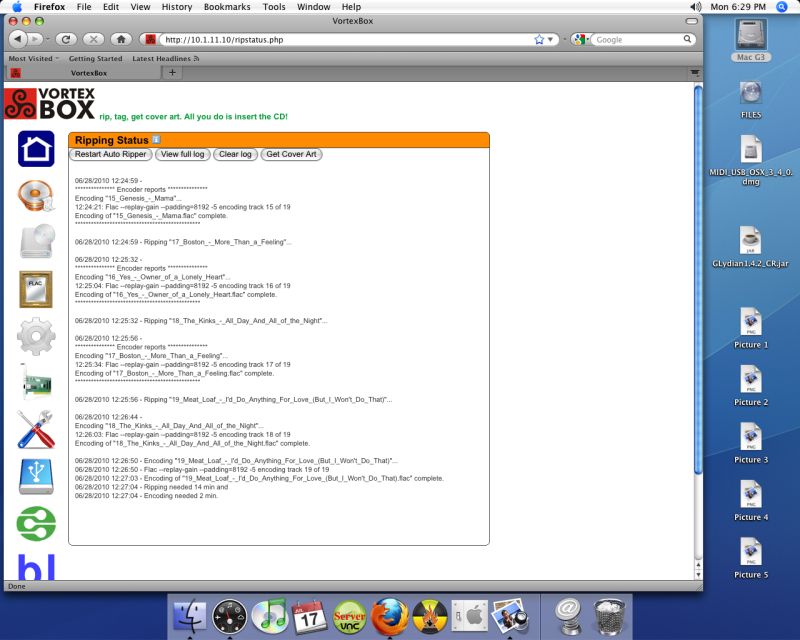
Task: Click the Google search input field
Action: coord(638,39)
